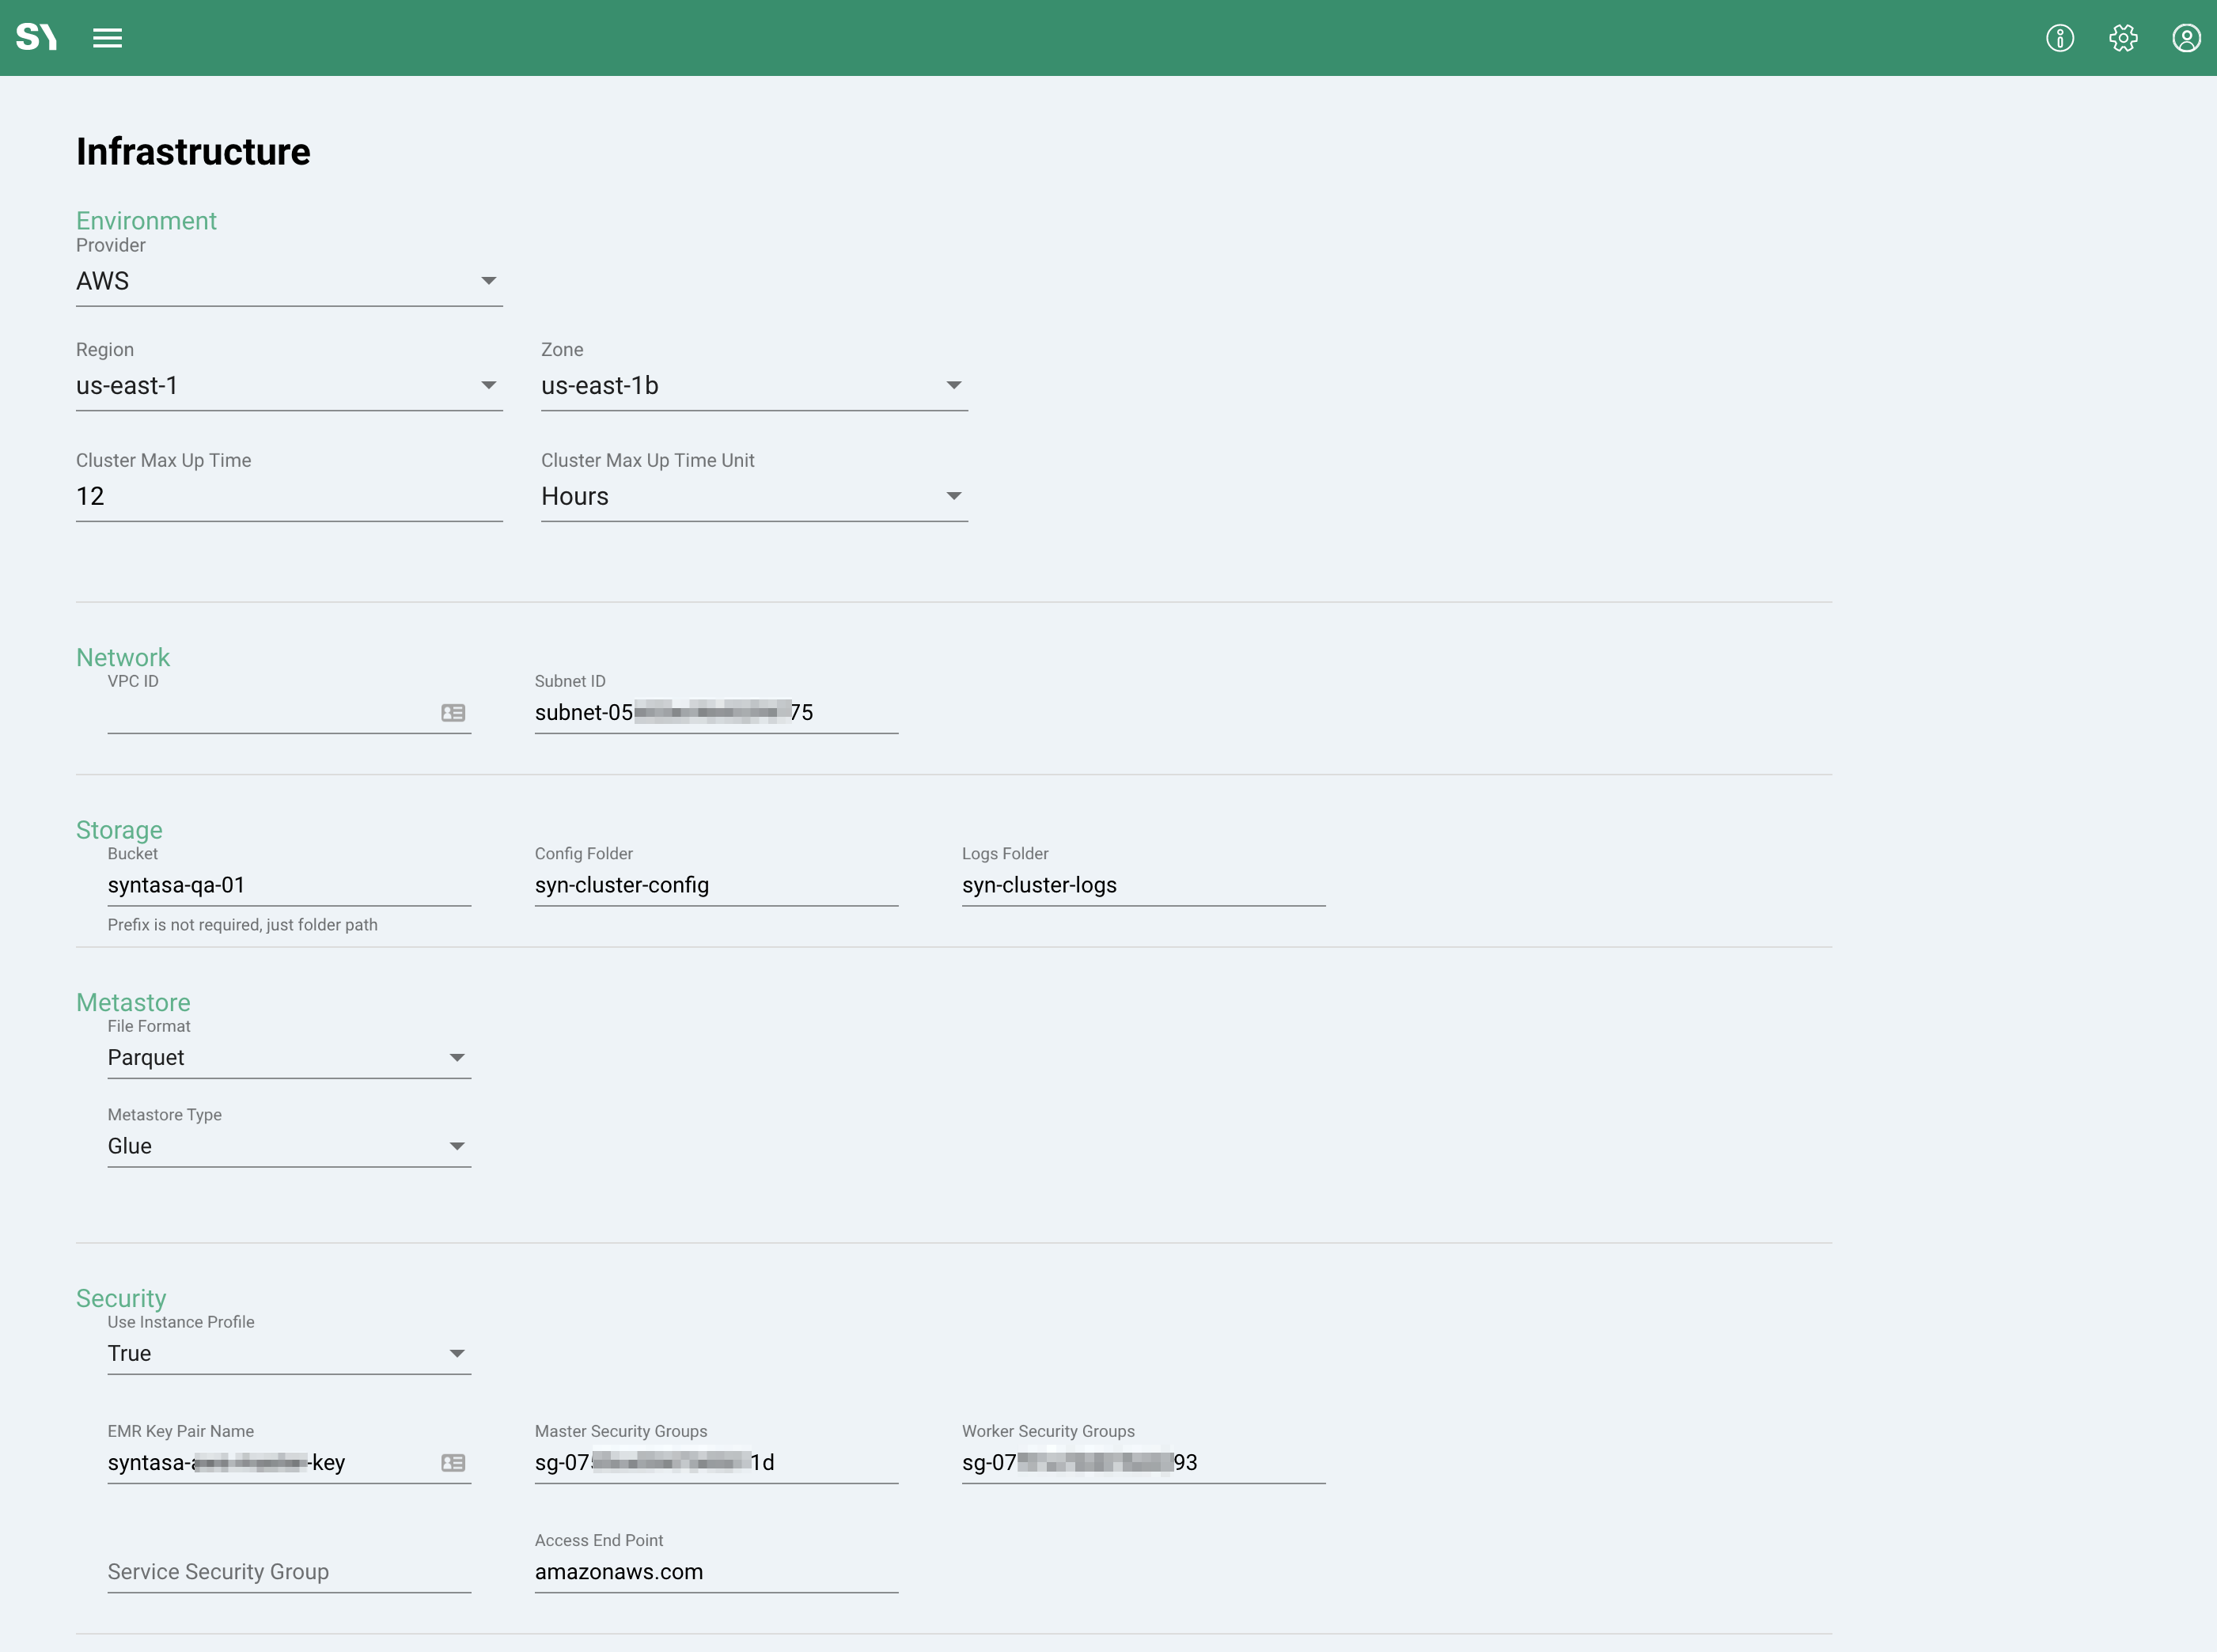Image resolution: width=2217 pixels, height=1652 pixels.
Task: Click the info circle icon
Action: tap(2059, 38)
